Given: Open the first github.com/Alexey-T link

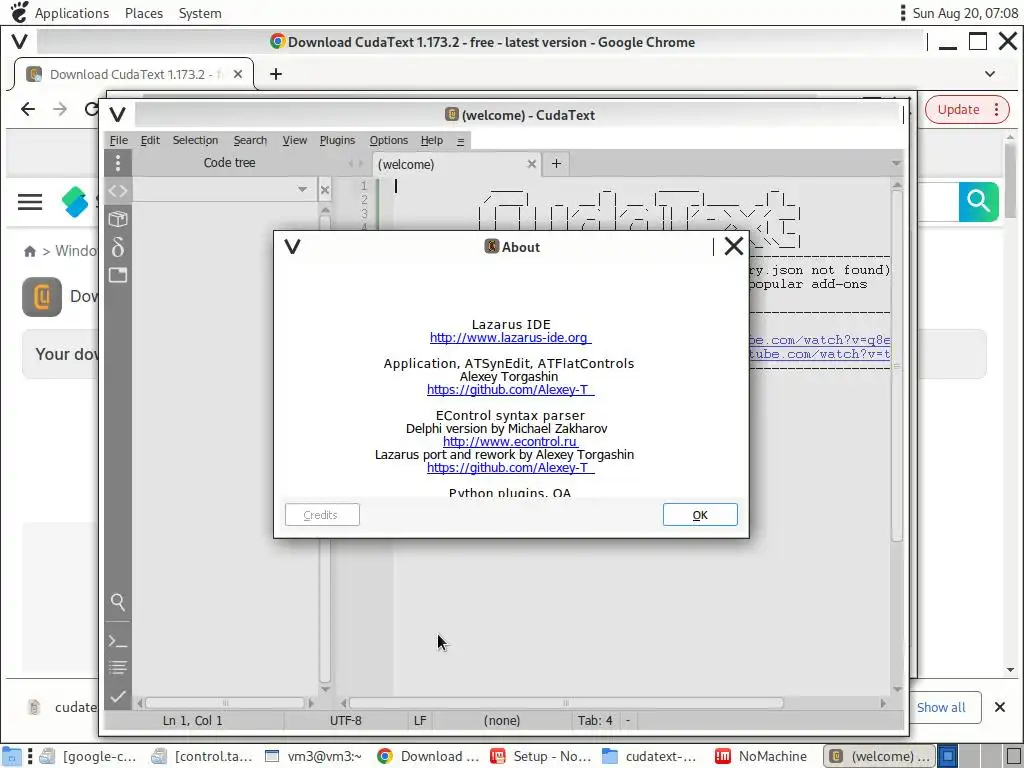Looking at the screenshot, I should 510,390.
